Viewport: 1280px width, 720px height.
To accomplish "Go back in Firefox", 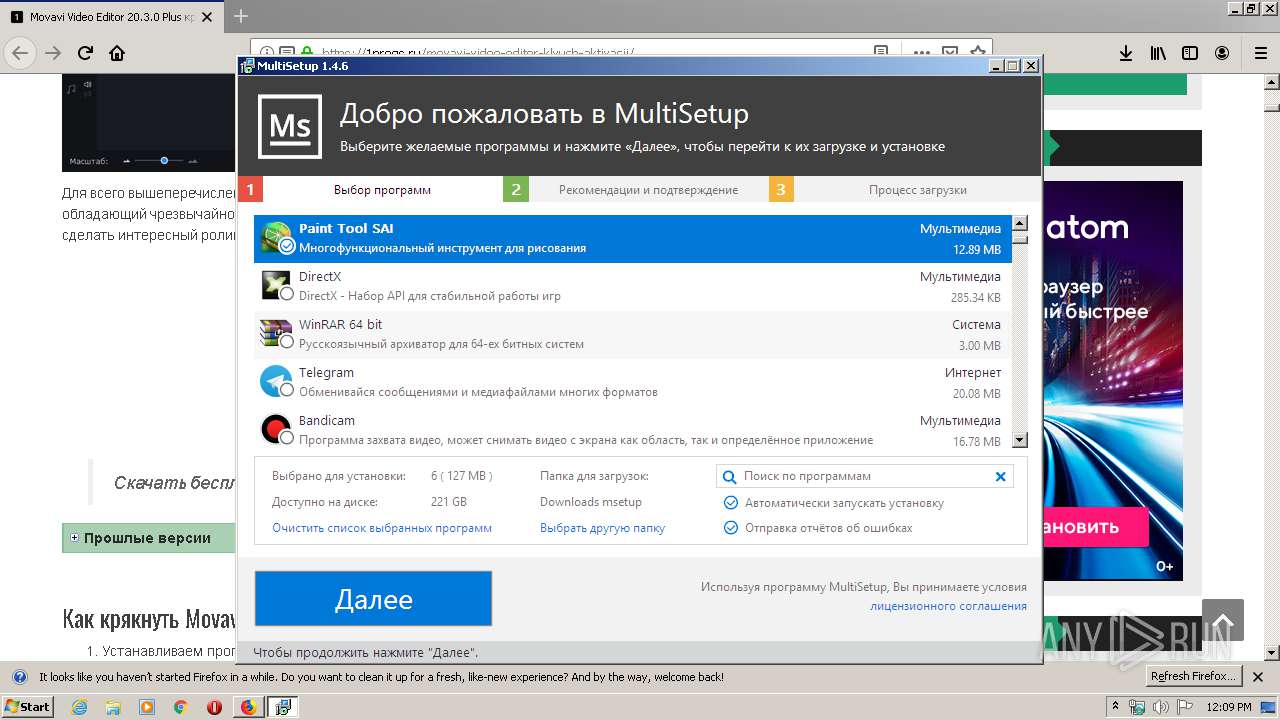I will pyautogui.click(x=20, y=53).
